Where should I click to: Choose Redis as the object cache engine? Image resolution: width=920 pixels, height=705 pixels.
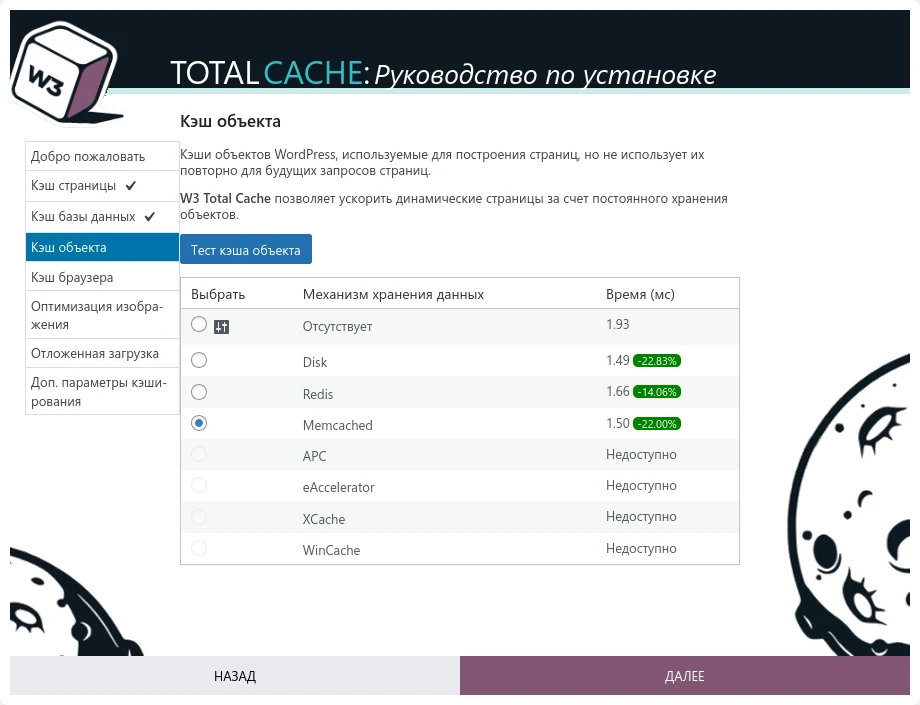point(198,391)
